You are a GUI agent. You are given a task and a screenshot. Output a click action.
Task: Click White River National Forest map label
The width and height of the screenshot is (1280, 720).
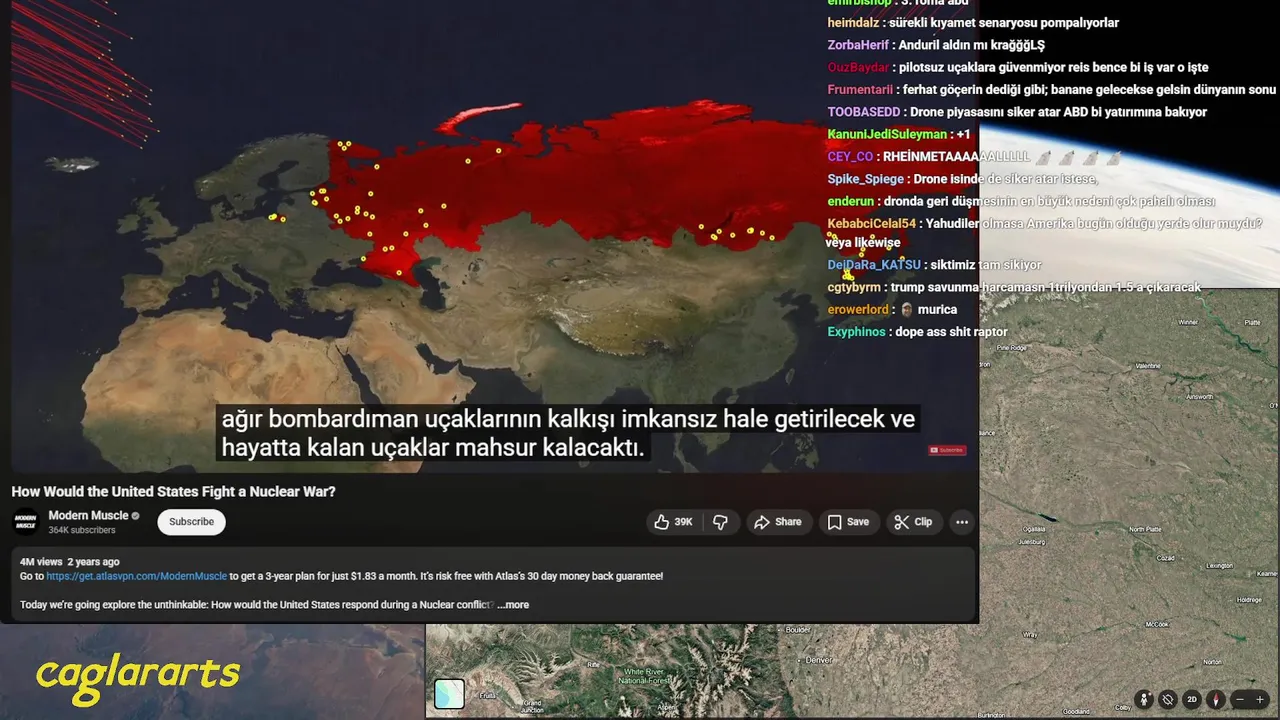coord(643,676)
